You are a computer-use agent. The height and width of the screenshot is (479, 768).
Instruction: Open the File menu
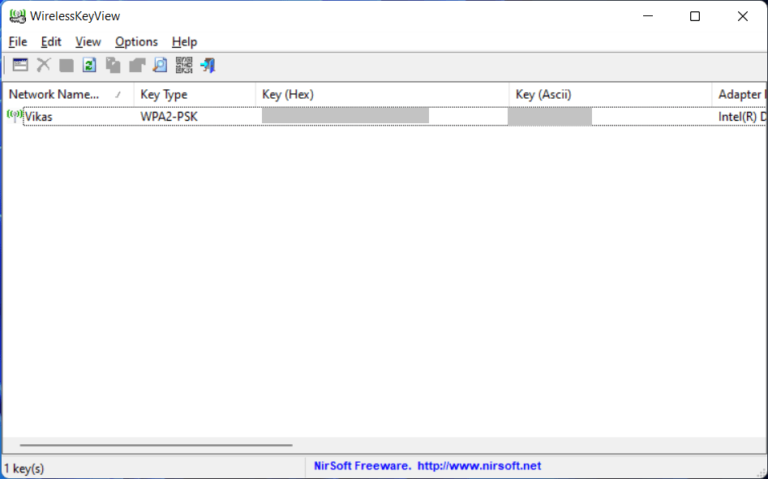coord(18,42)
